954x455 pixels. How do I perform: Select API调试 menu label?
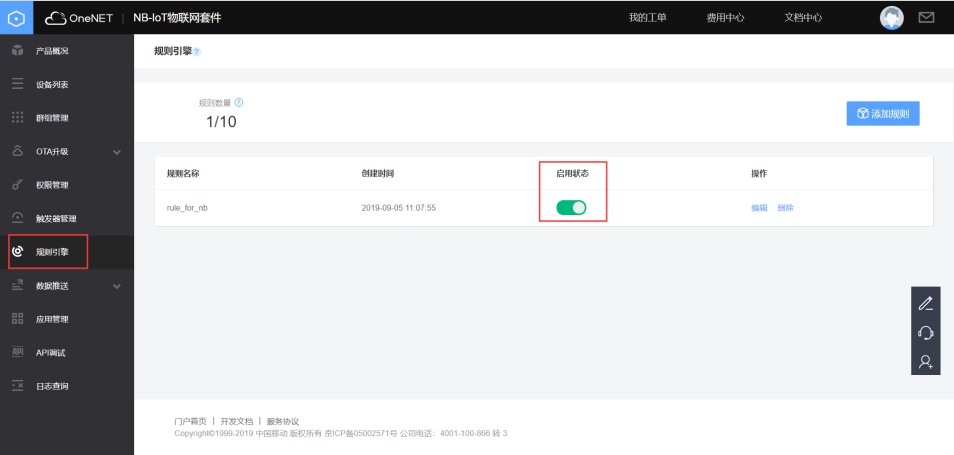50,353
